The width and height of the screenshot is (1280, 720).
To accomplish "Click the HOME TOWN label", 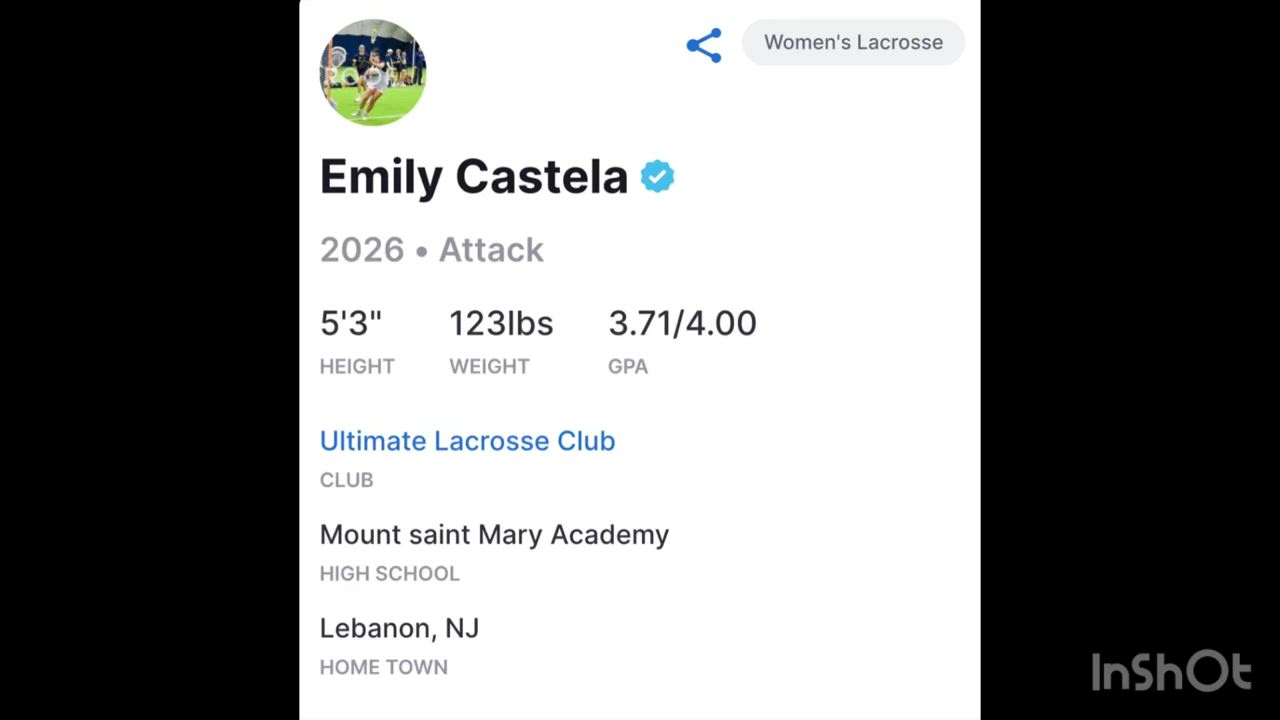I will 383,667.
